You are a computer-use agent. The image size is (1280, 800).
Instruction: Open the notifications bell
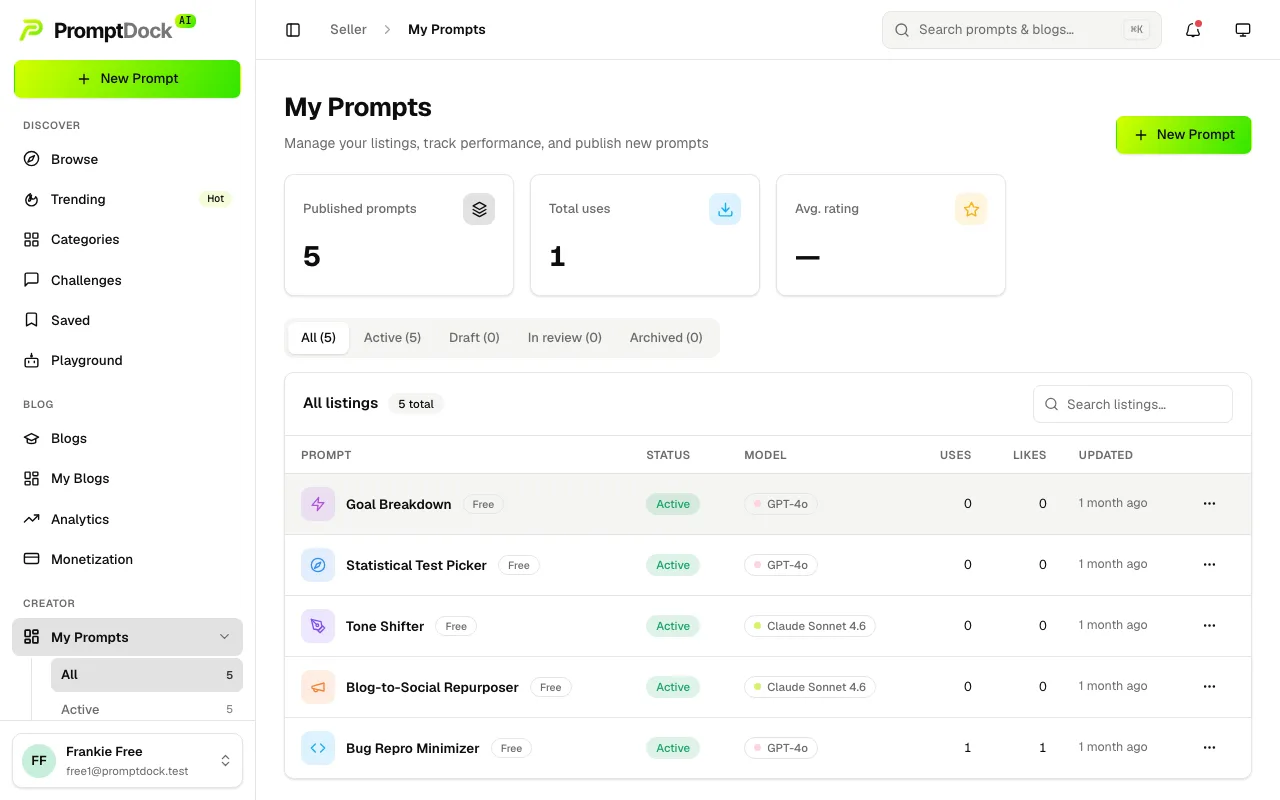click(1193, 30)
